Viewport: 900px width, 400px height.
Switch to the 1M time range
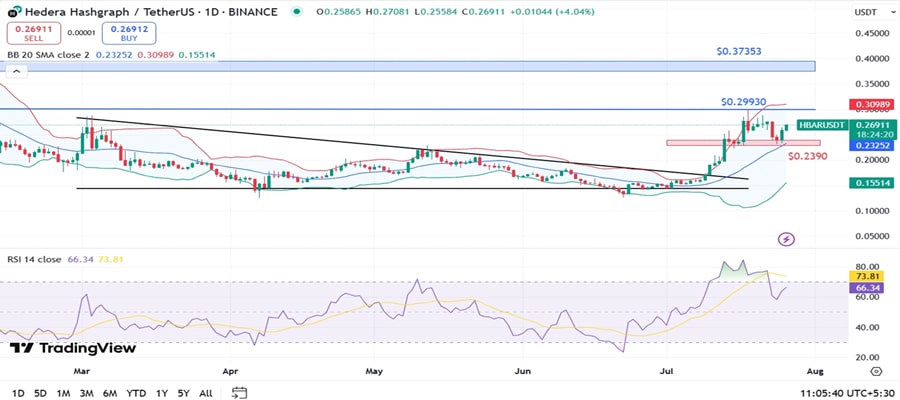(63, 393)
